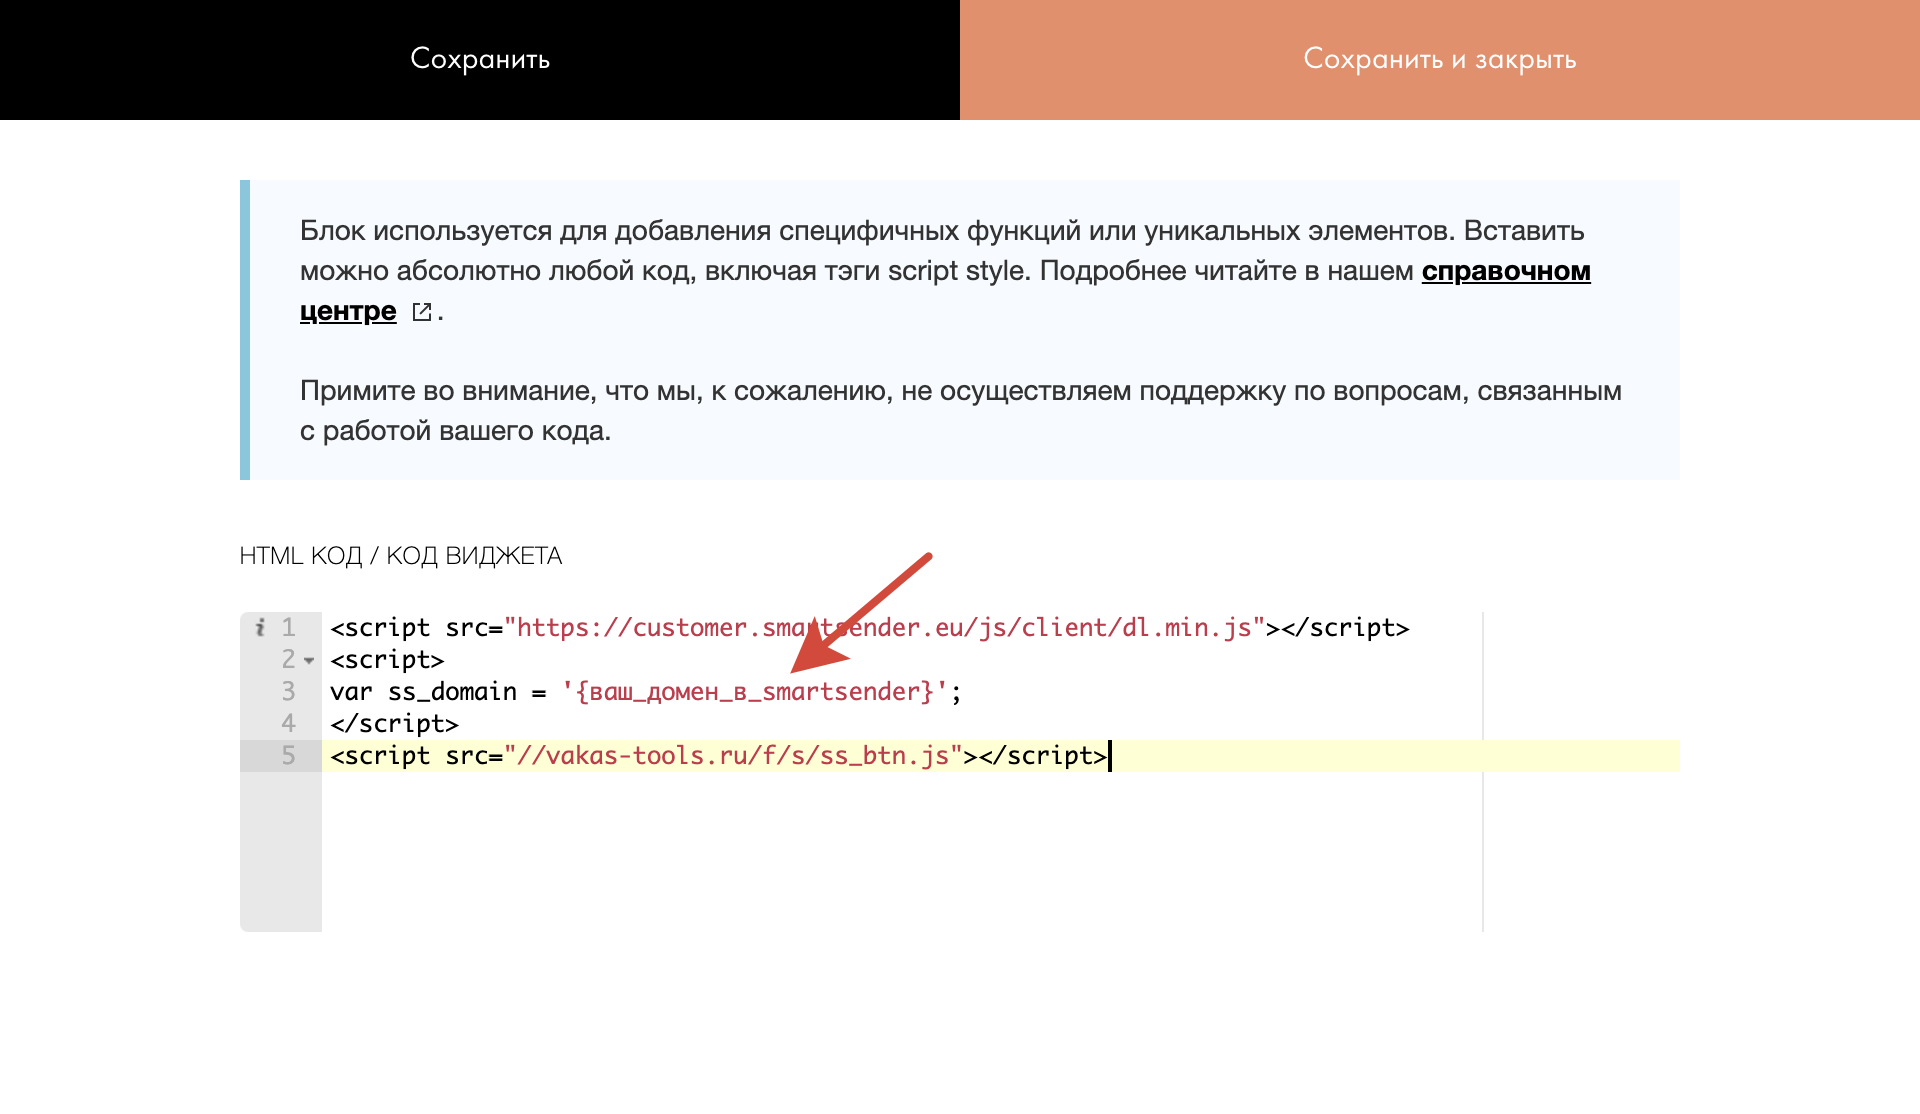This screenshot has width=1920, height=1114.
Task: Select line number 3 in the gutter
Action: pos(288,691)
